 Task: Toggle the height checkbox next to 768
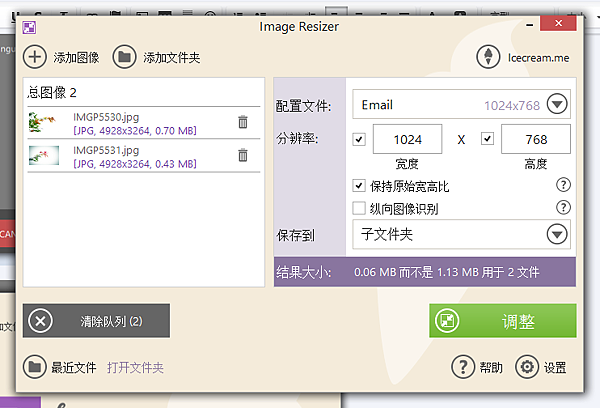488,139
